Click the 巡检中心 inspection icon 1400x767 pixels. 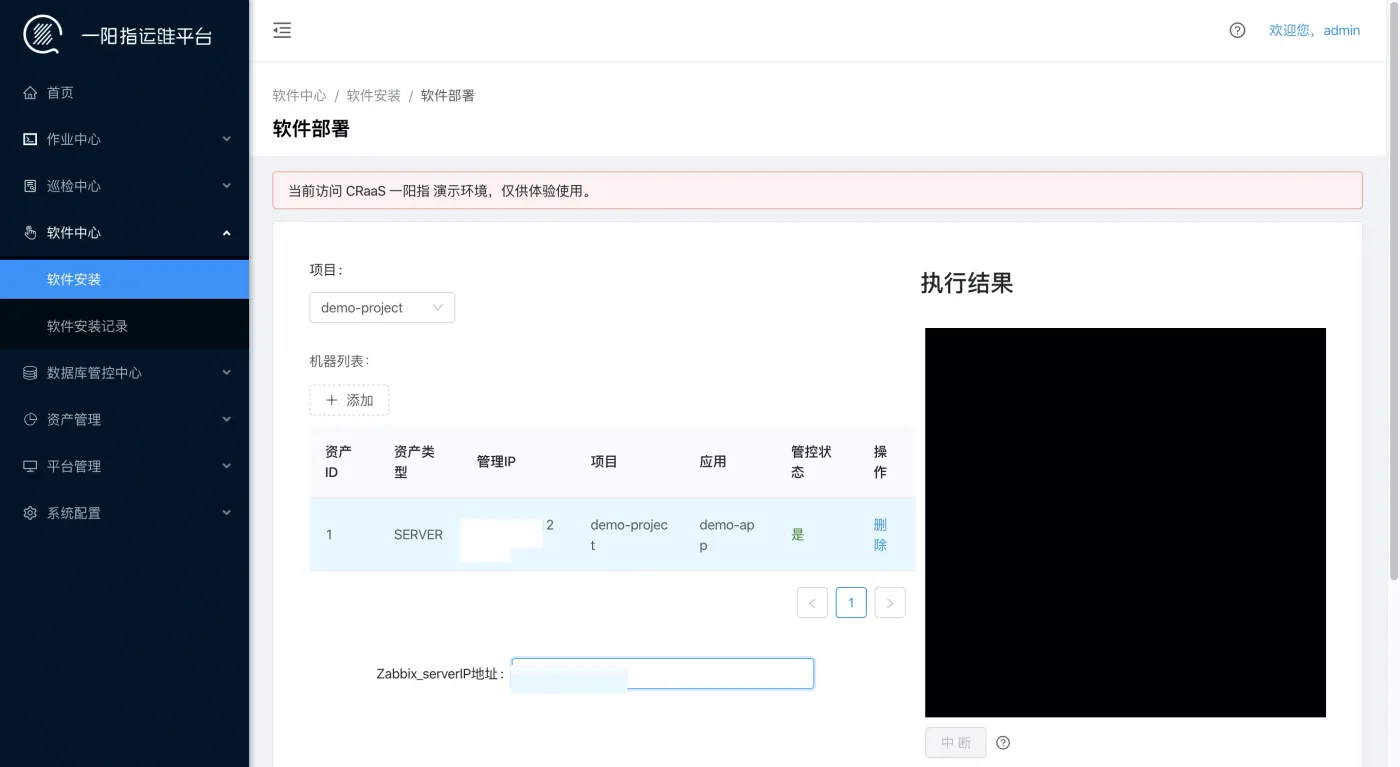[30, 186]
